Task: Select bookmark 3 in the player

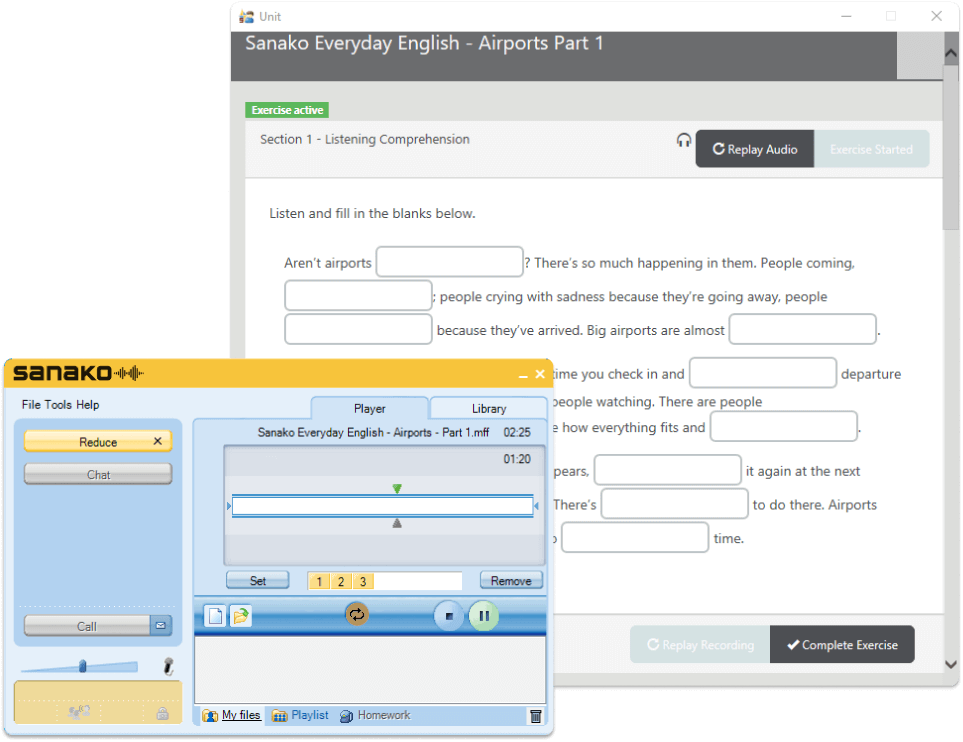Action: pos(361,581)
